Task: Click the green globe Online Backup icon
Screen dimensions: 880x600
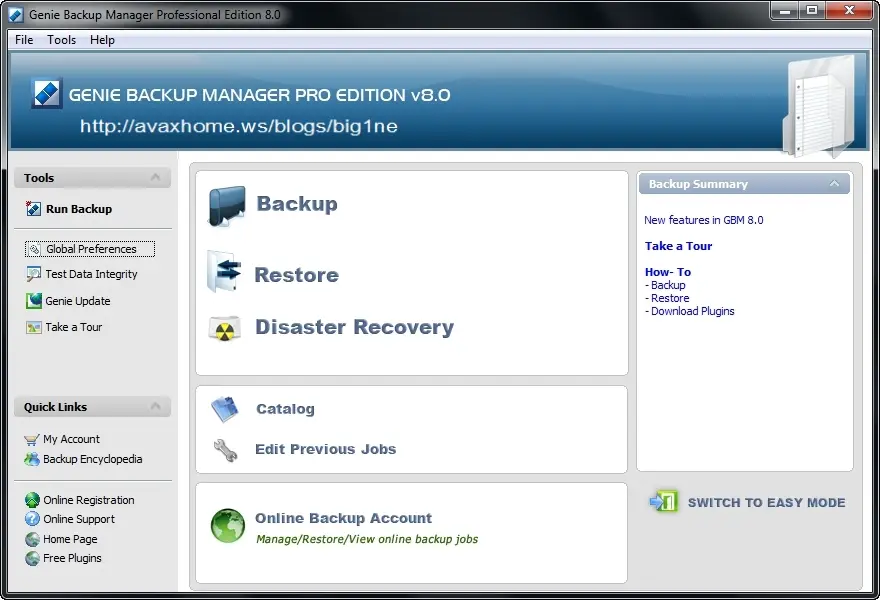Action: pyautogui.click(x=228, y=526)
